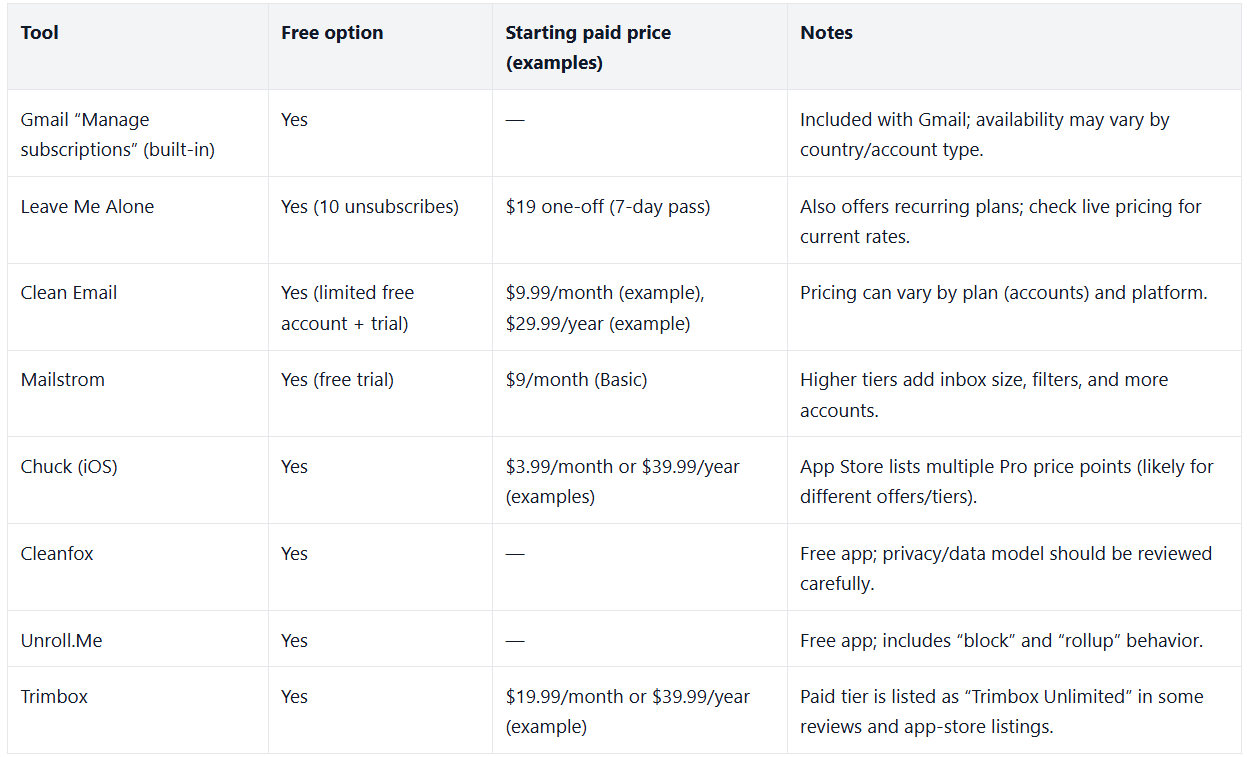Image resolution: width=1247 pixels, height=757 pixels.
Task: Select the Gmail "Manage subscriptions" tool cell
Action: (x=117, y=134)
